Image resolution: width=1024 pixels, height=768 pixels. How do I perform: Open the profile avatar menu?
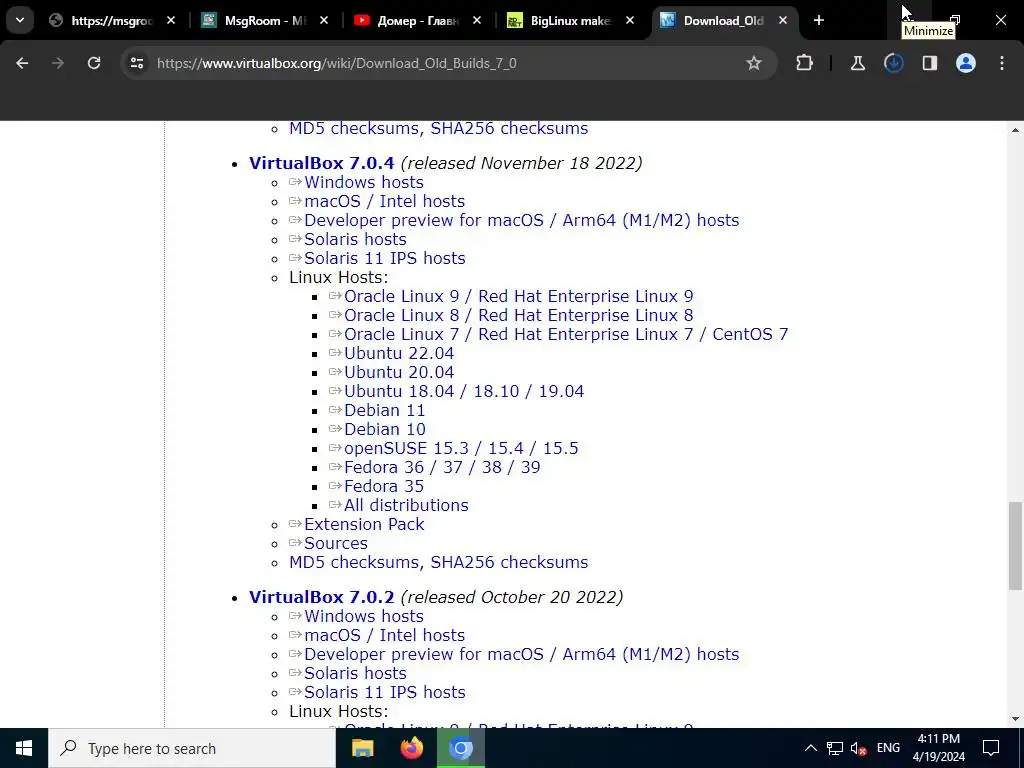click(x=966, y=63)
